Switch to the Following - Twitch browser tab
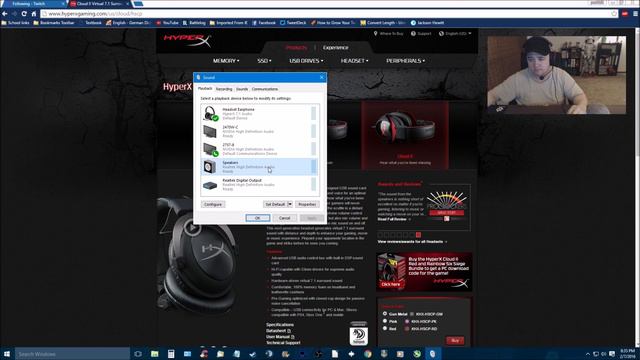This screenshot has width=640, height=360. (x=33, y=4)
